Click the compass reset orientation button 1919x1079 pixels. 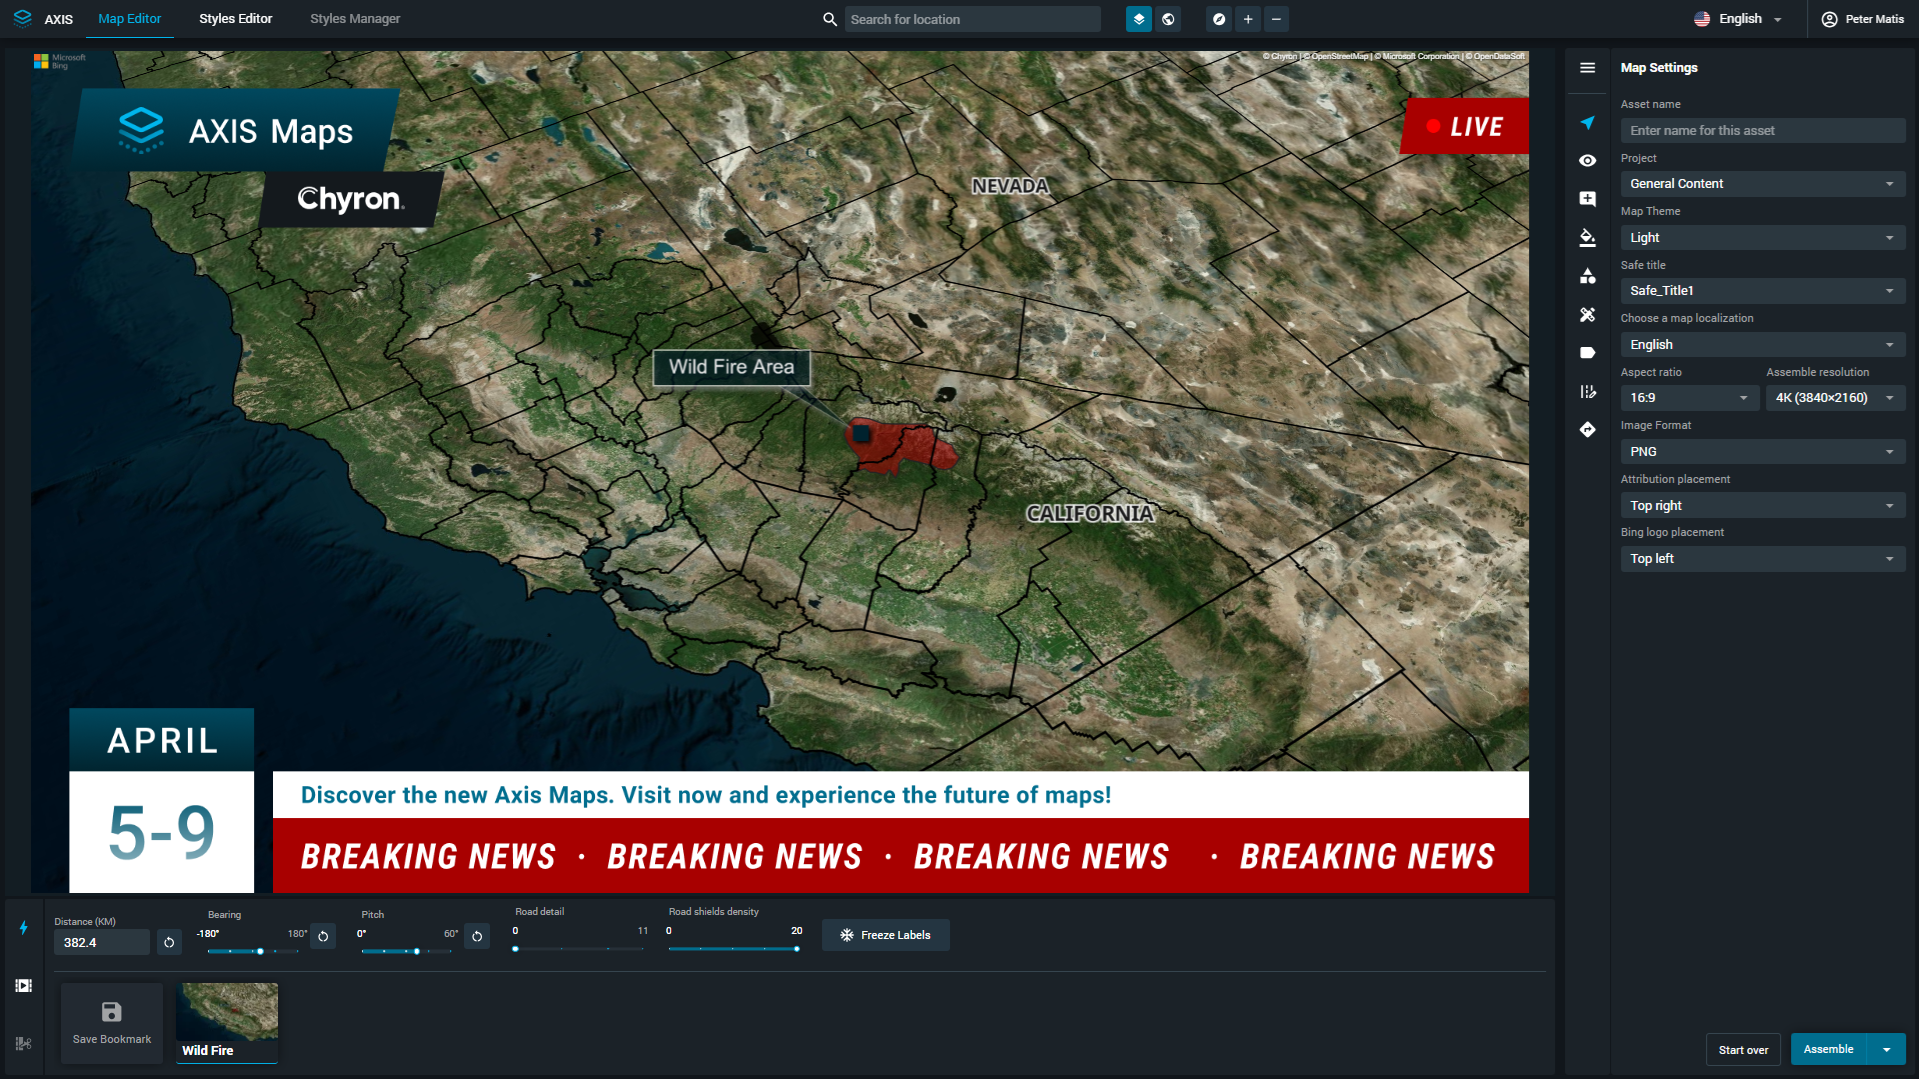[x=1218, y=19]
